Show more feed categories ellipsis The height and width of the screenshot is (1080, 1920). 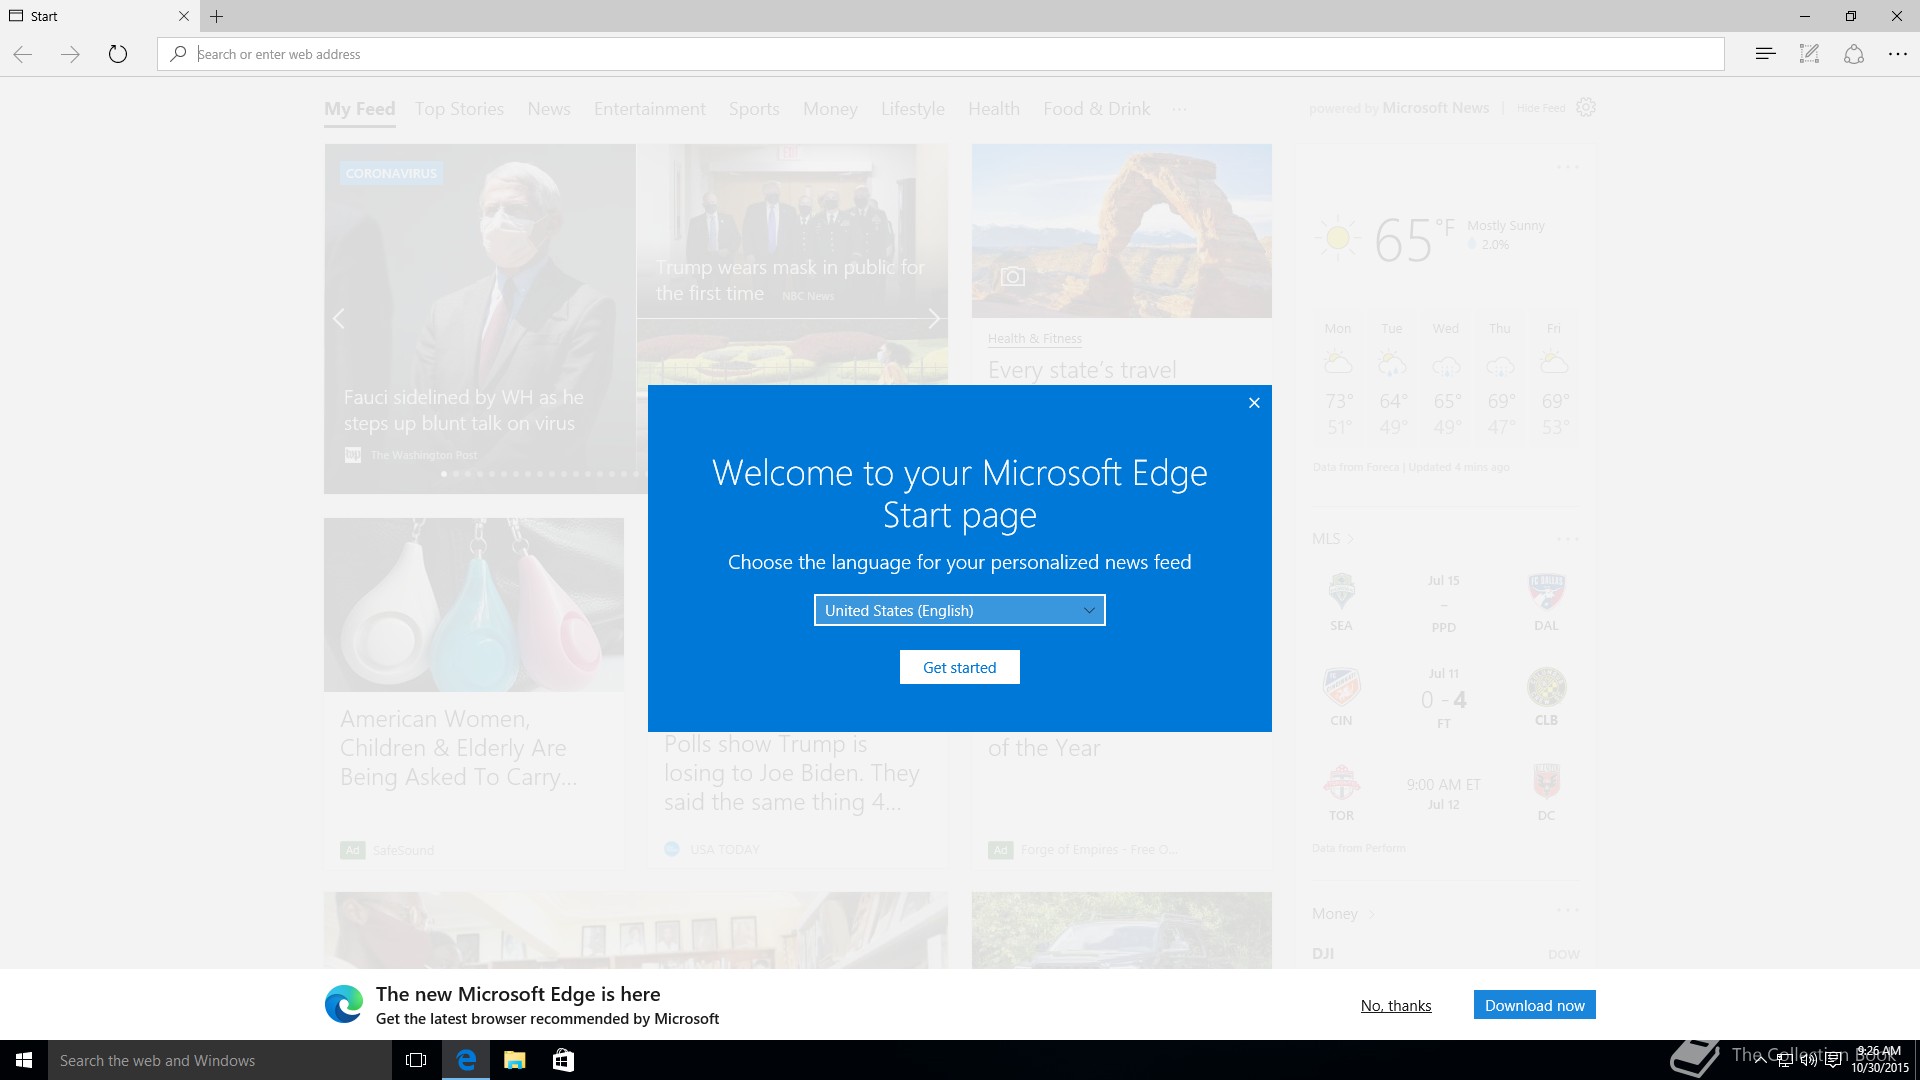coord(1180,109)
